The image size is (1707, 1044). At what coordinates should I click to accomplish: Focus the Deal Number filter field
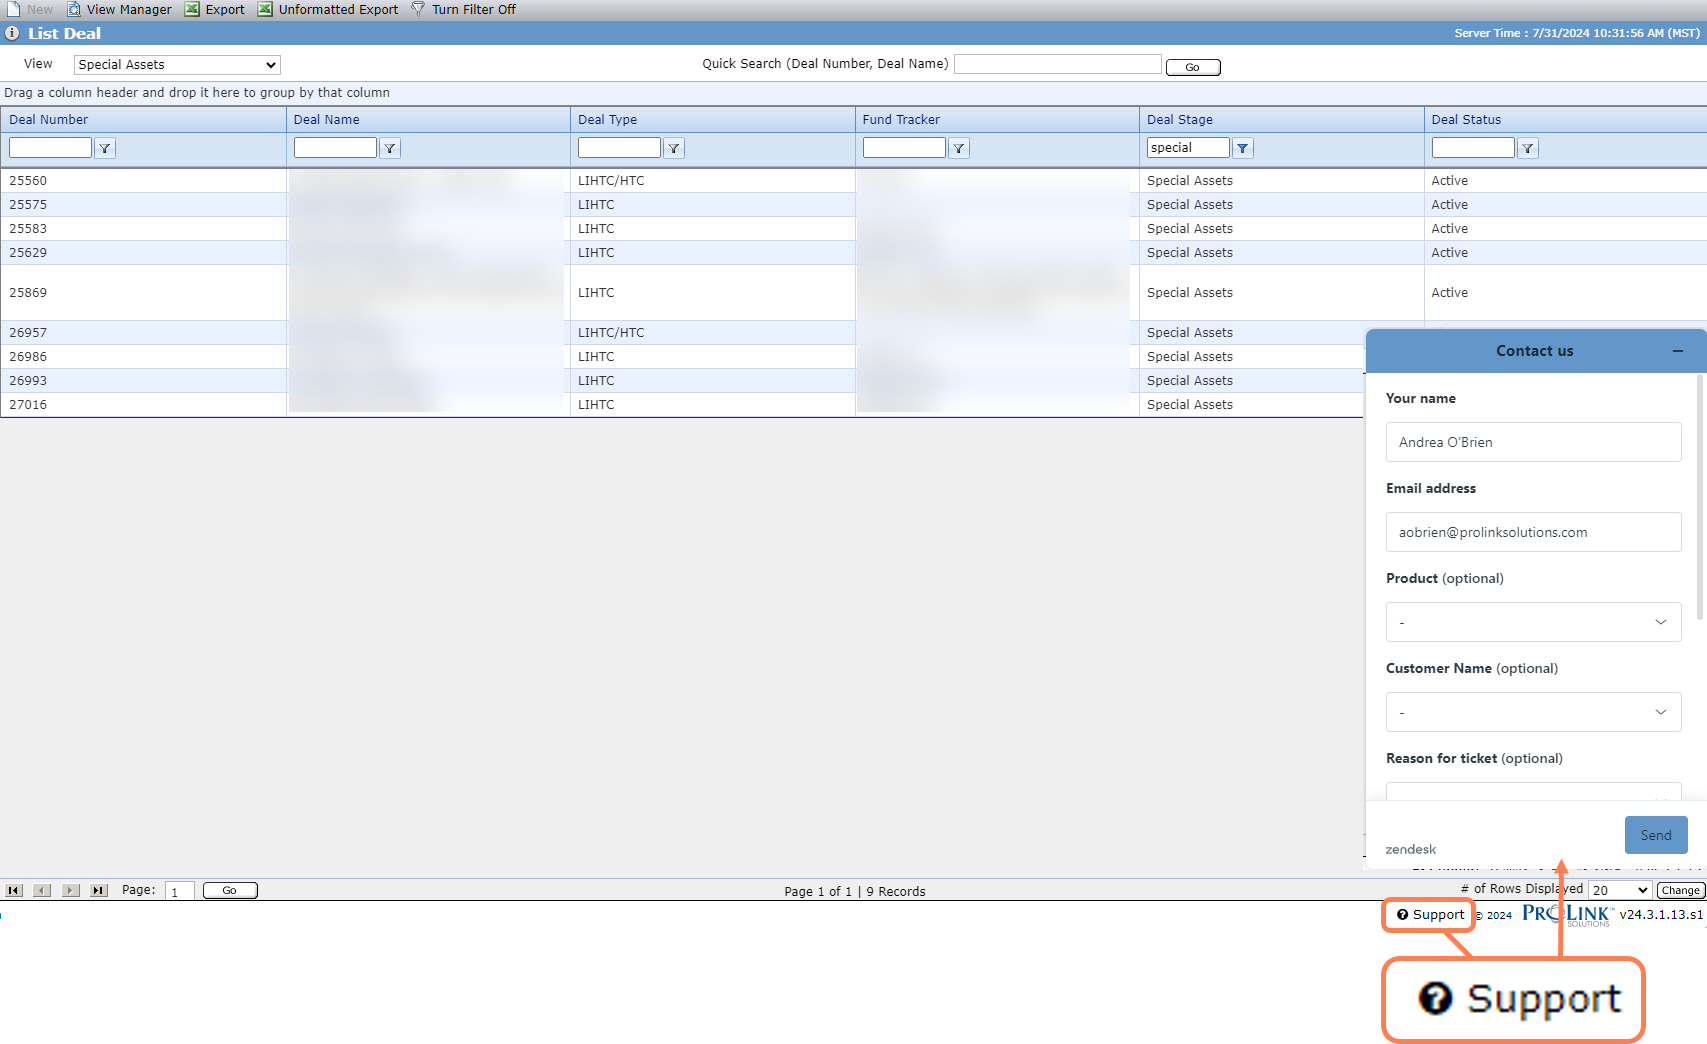(x=50, y=148)
